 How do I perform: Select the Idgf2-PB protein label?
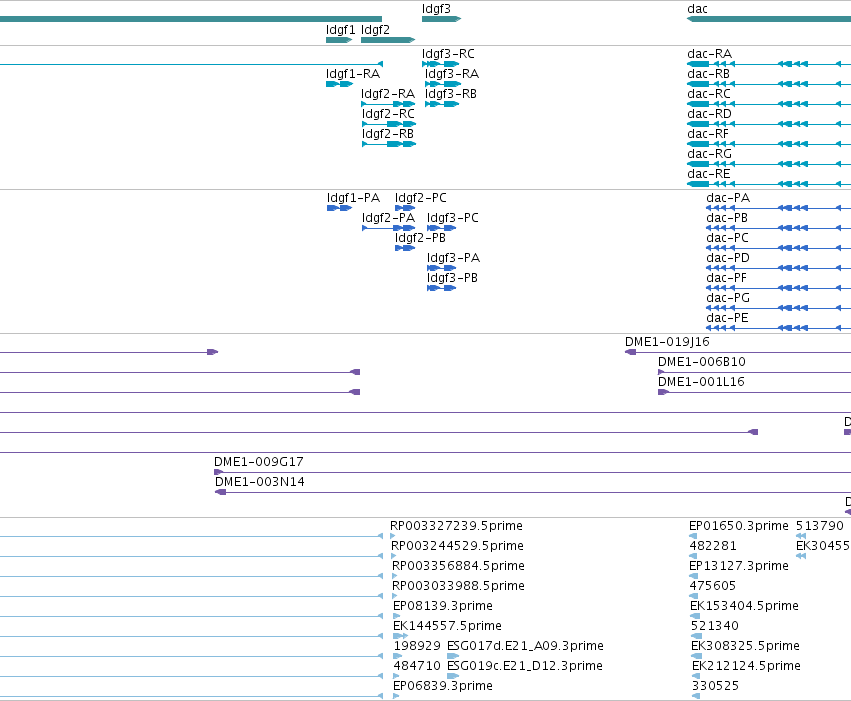(x=420, y=238)
